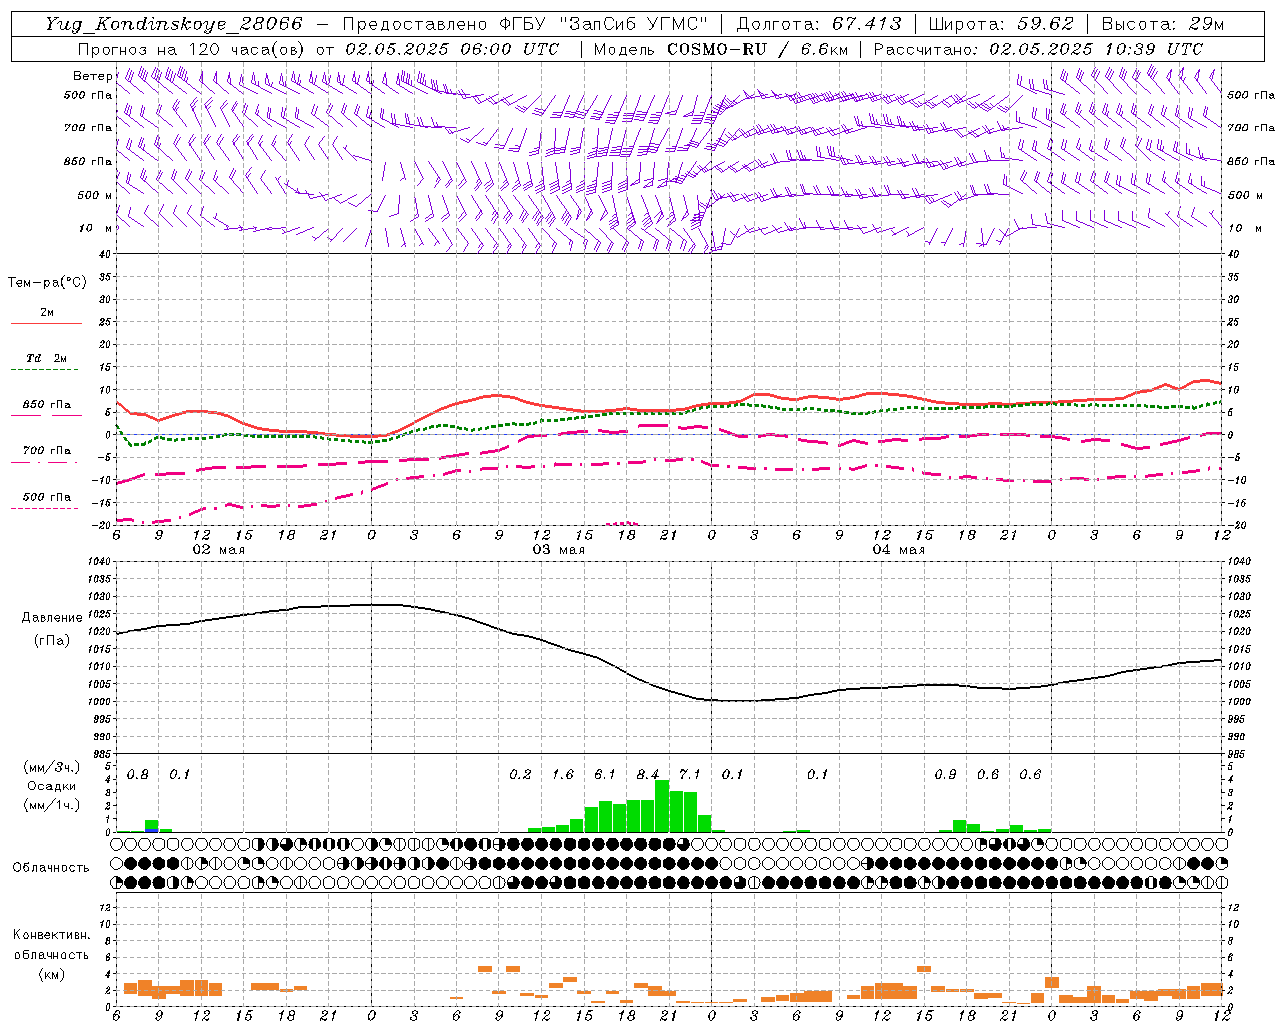1280x1024 pixels.
Task: Click the 0.2 precipitation total value
Action: 520,775
